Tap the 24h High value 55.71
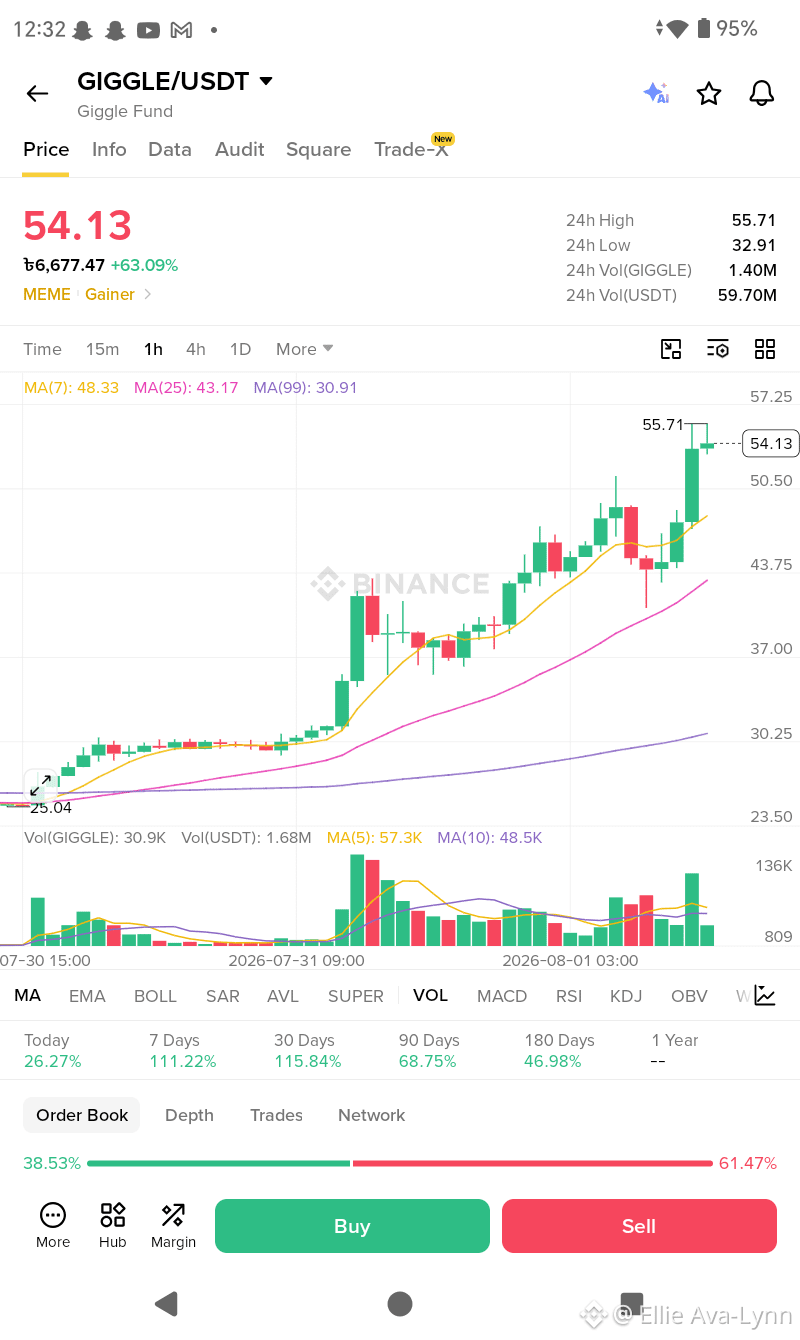Viewport: 800px width, 1340px height. [754, 220]
